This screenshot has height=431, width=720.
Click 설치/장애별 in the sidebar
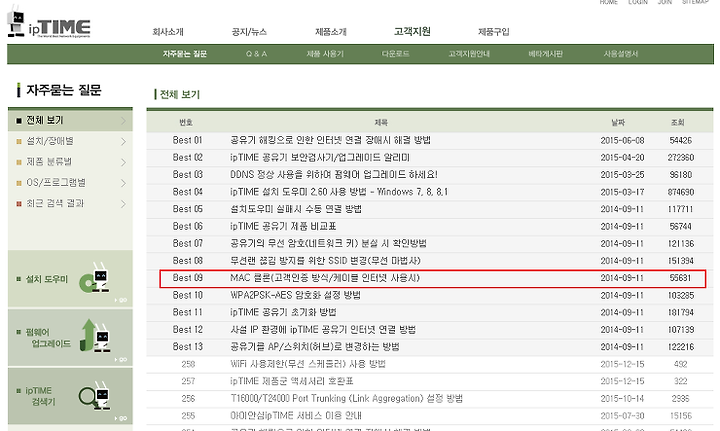[x=50, y=141]
